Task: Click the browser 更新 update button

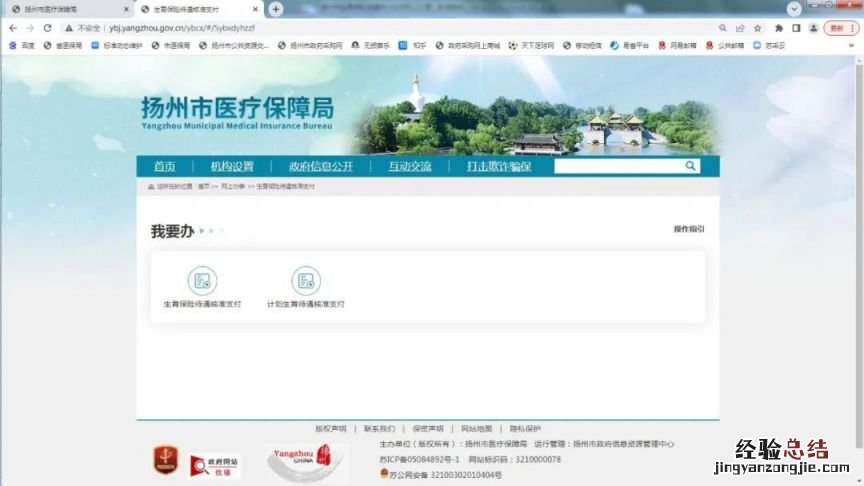Action: (841, 28)
